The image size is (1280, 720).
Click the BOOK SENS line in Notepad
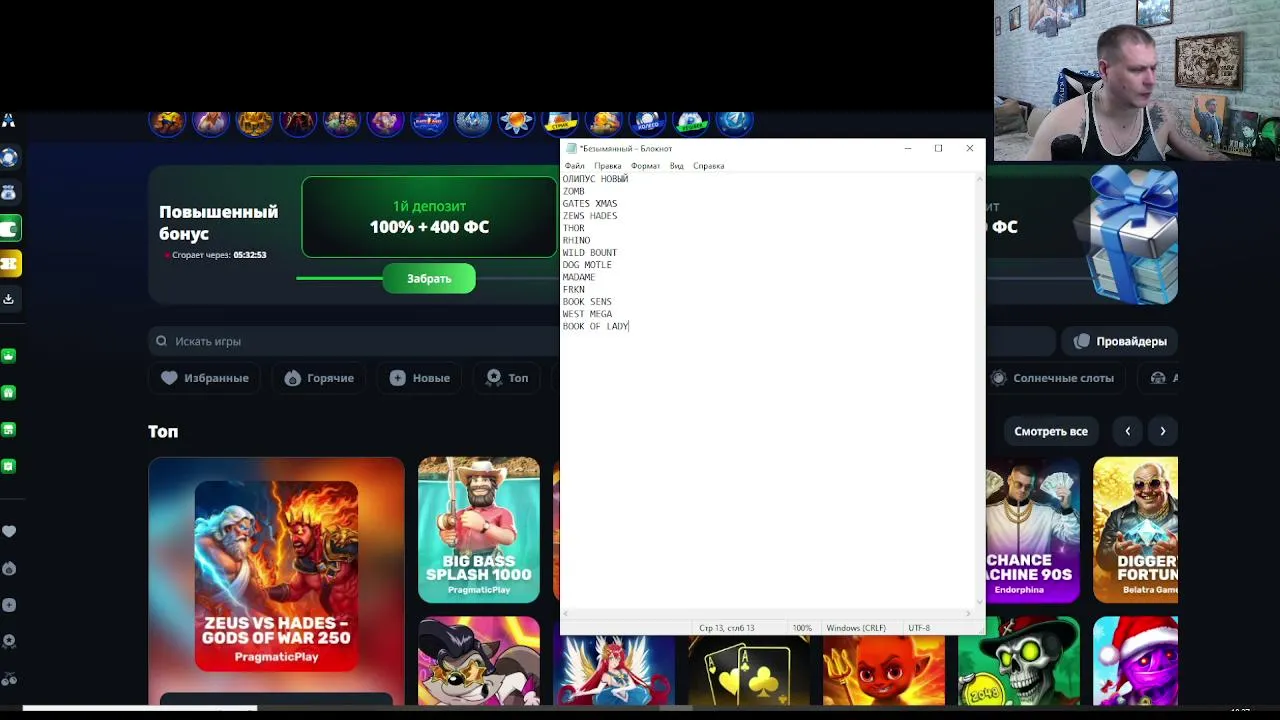[x=587, y=302]
